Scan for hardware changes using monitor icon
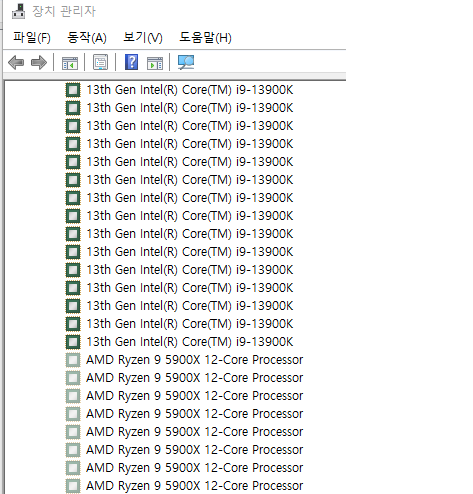Image resolution: width=473 pixels, height=494 pixels. tap(186, 62)
